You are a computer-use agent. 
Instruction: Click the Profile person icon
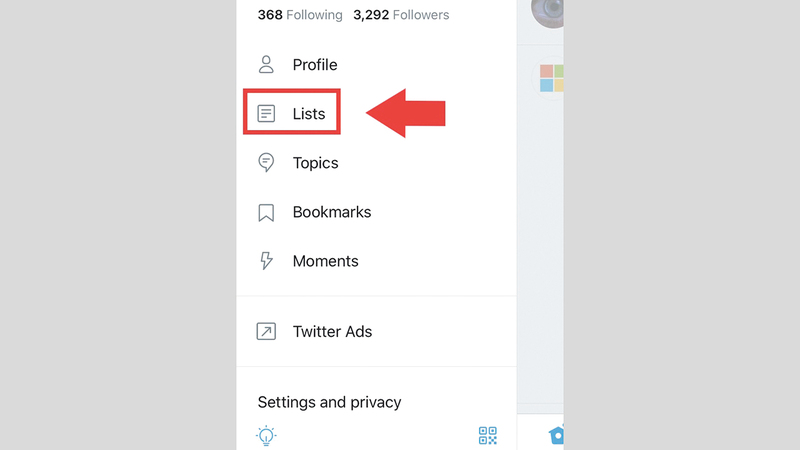pos(266,65)
